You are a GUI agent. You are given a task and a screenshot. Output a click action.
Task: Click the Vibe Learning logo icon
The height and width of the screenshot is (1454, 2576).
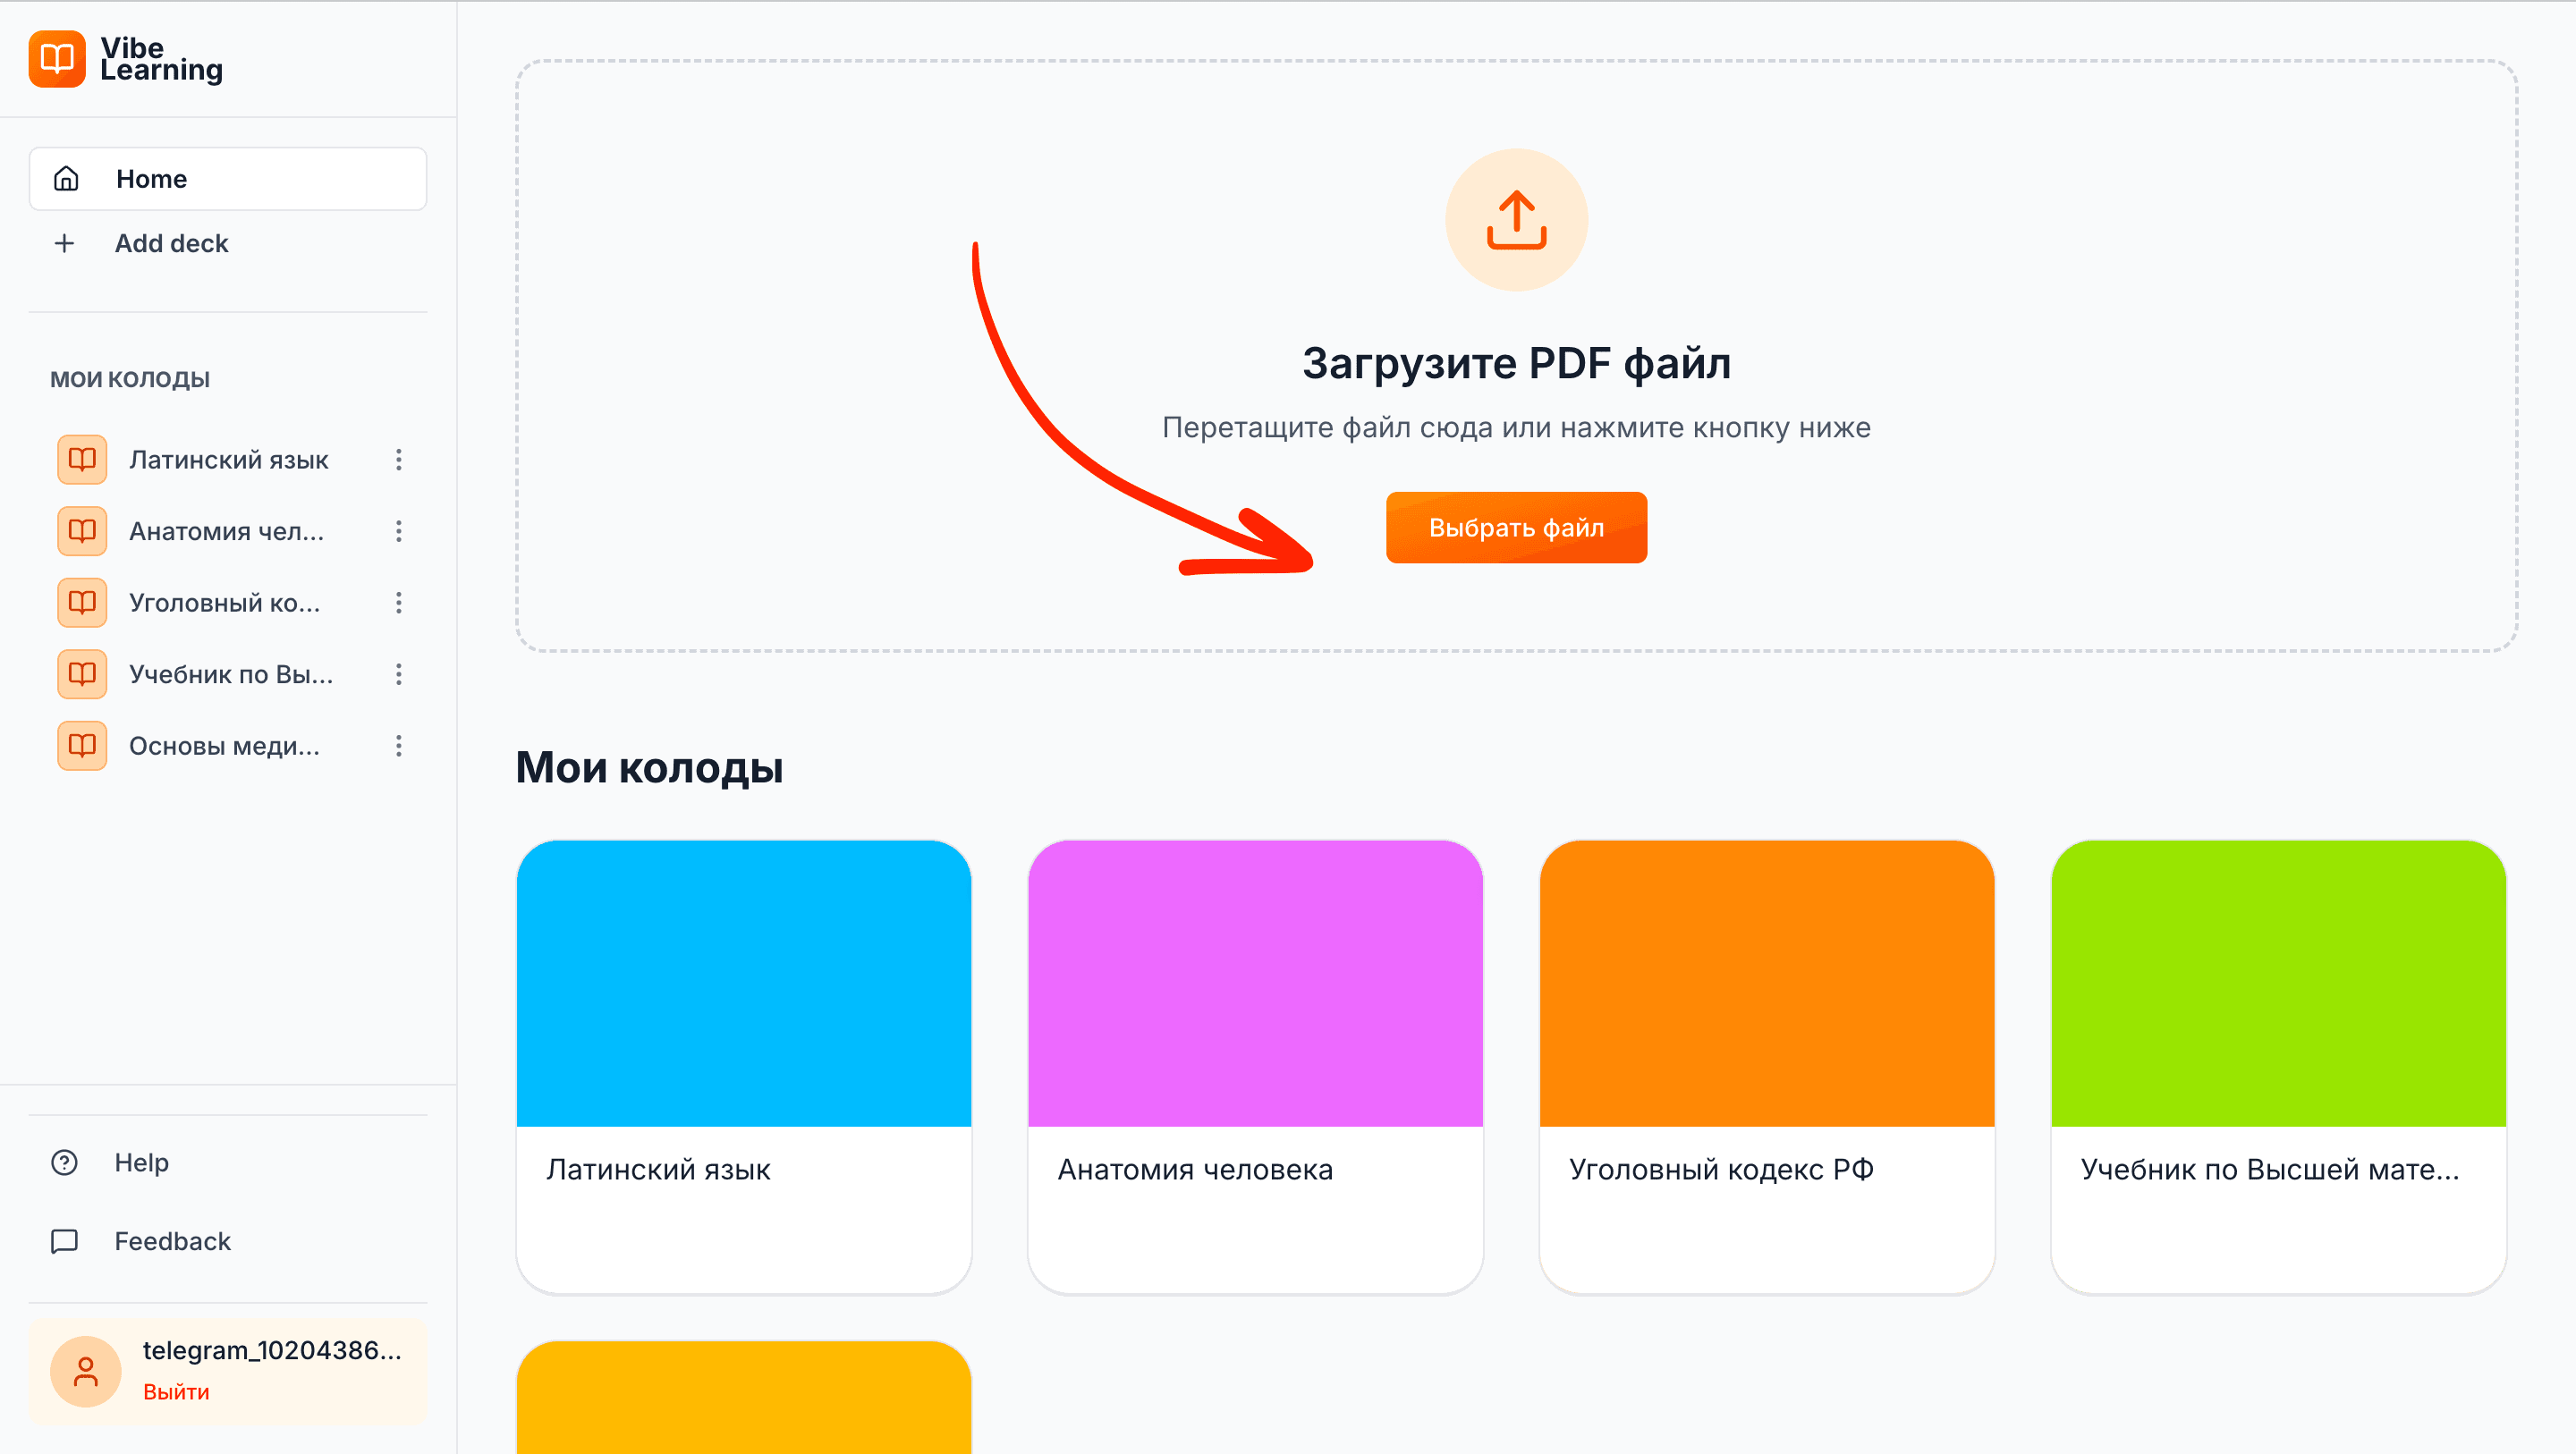(56, 60)
